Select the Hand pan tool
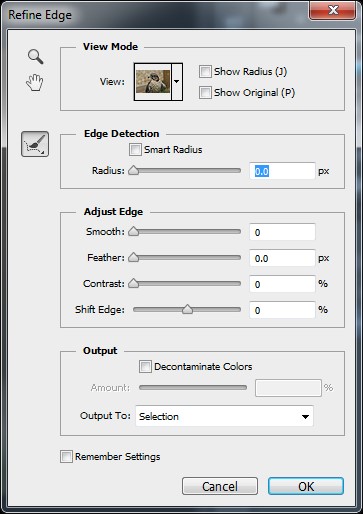This screenshot has height=514, width=363. (x=35, y=83)
